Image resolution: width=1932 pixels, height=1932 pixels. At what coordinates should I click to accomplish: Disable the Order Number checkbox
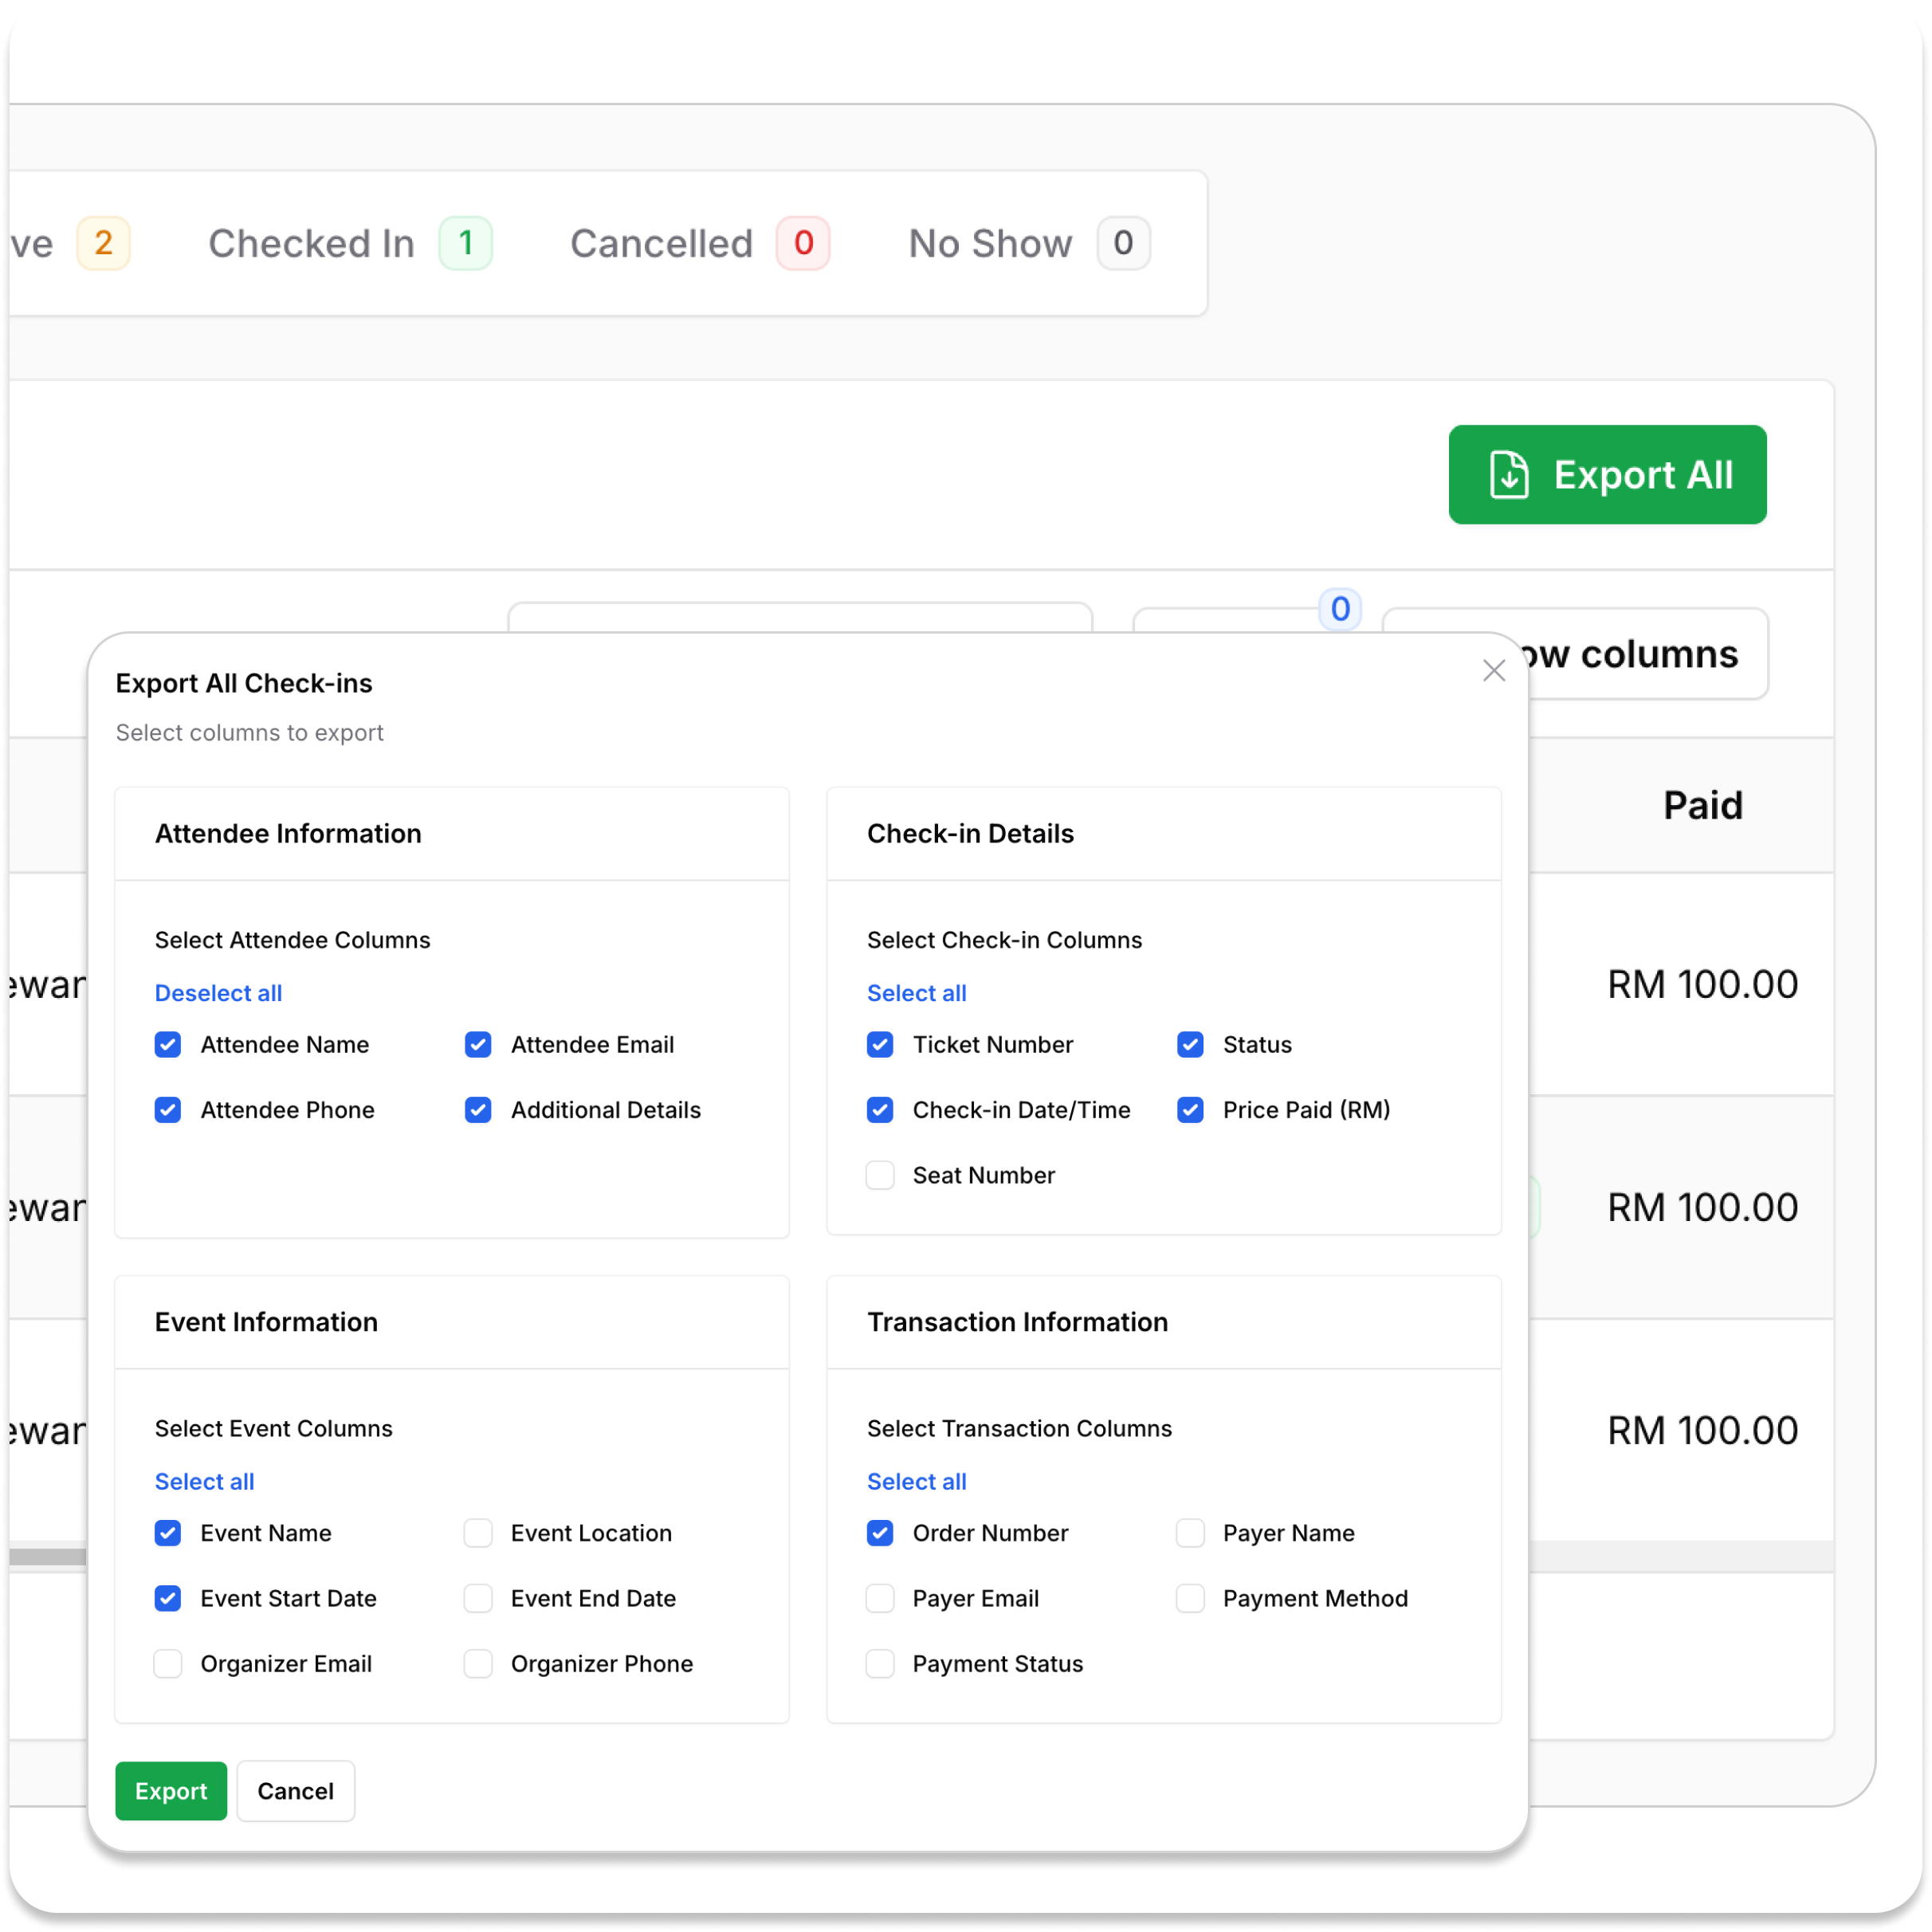click(x=880, y=1533)
